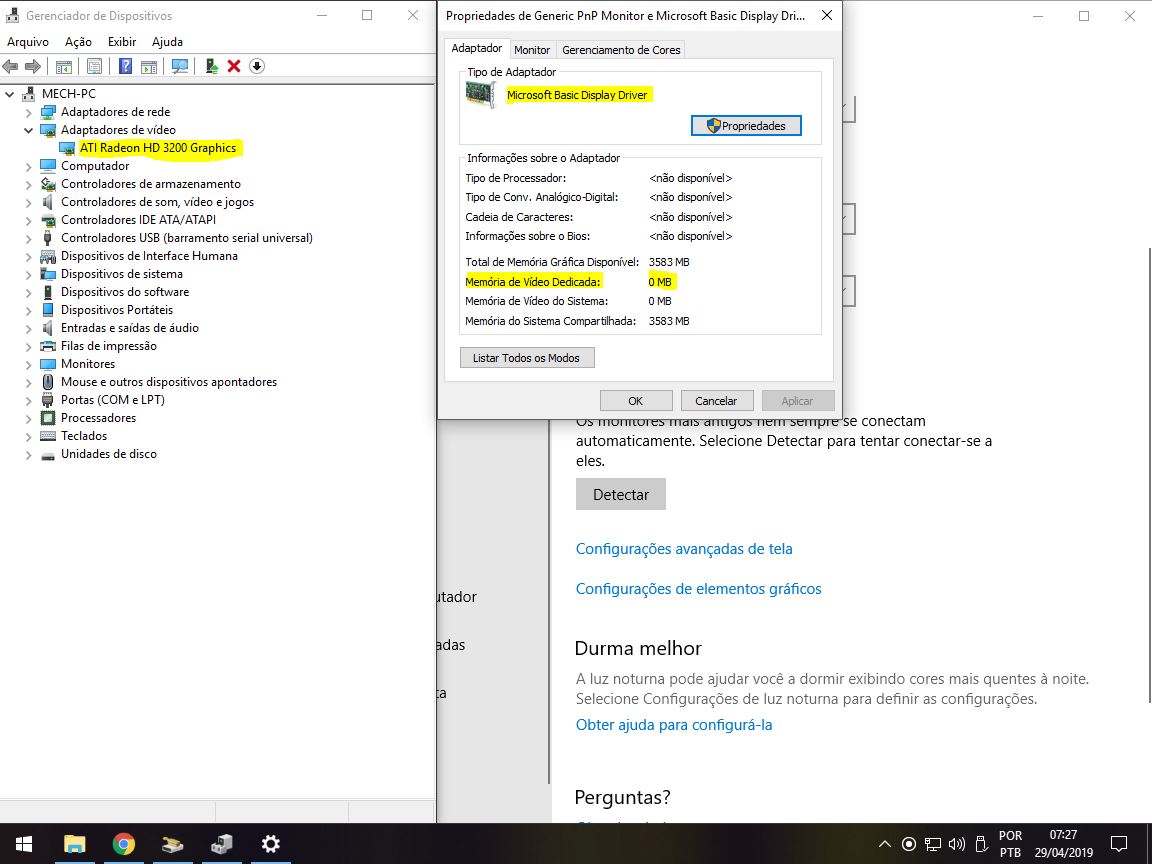Select Entradas e saídas de áudio
Viewport: 1152px width, 864px height.
tap(130, 328)
